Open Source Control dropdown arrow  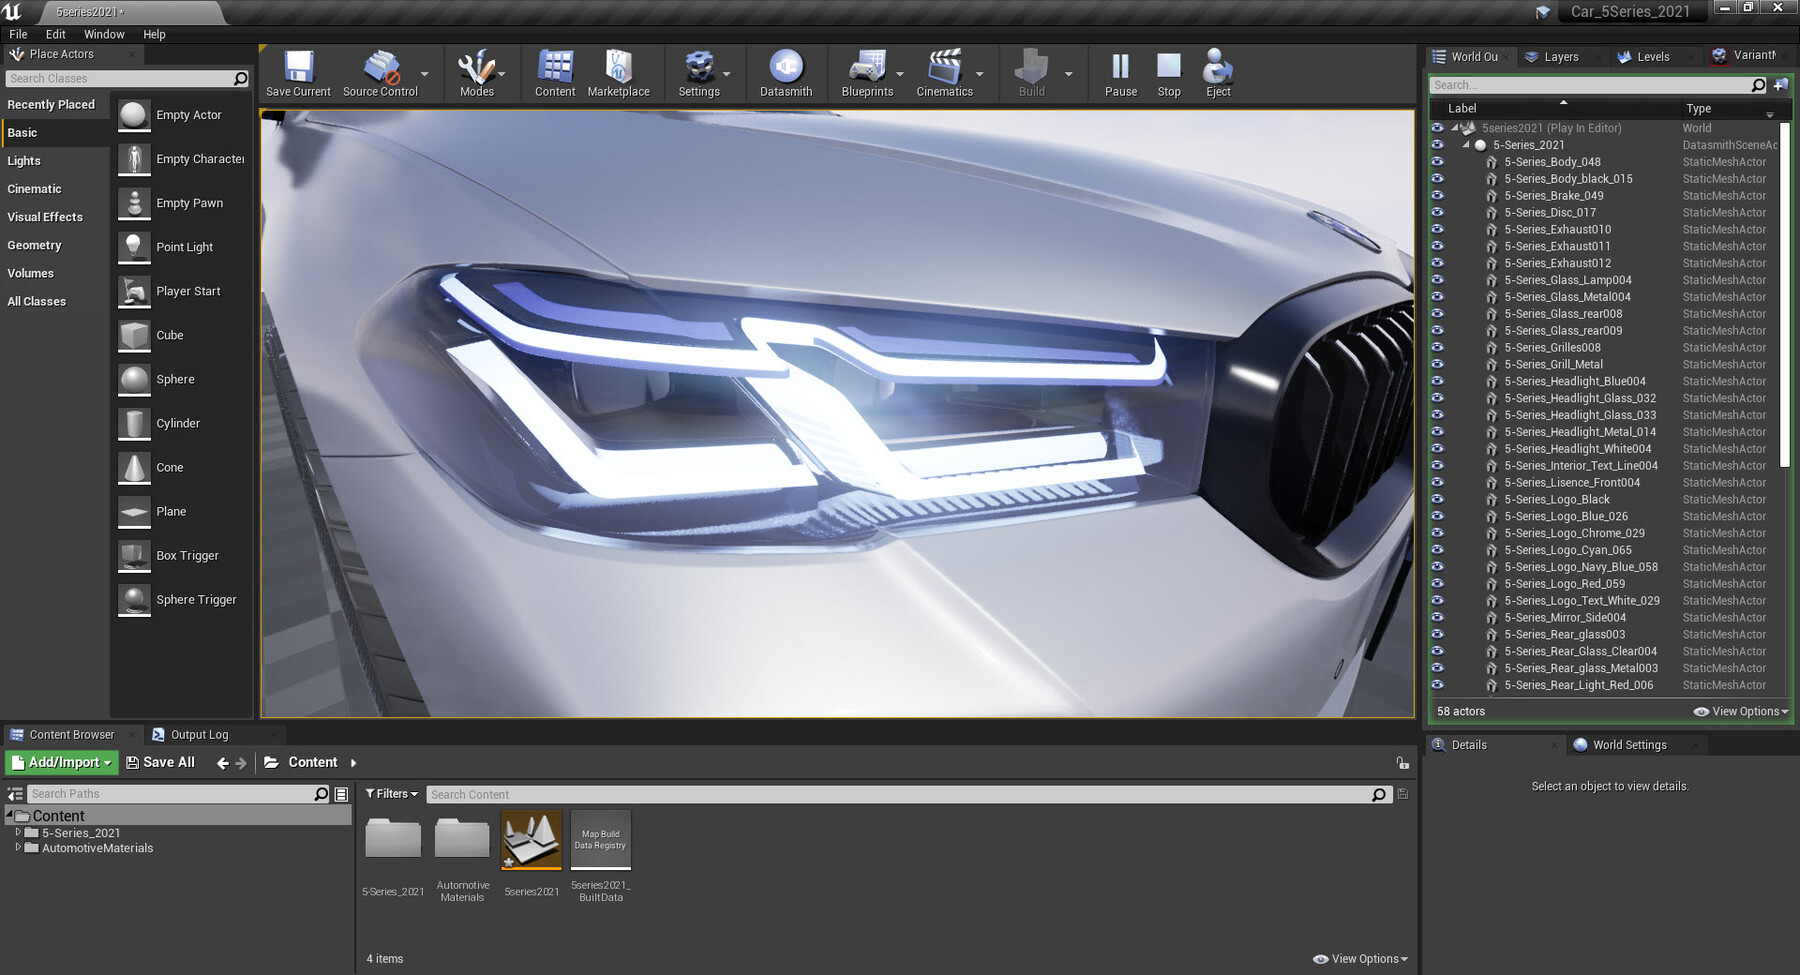point(424,74)
